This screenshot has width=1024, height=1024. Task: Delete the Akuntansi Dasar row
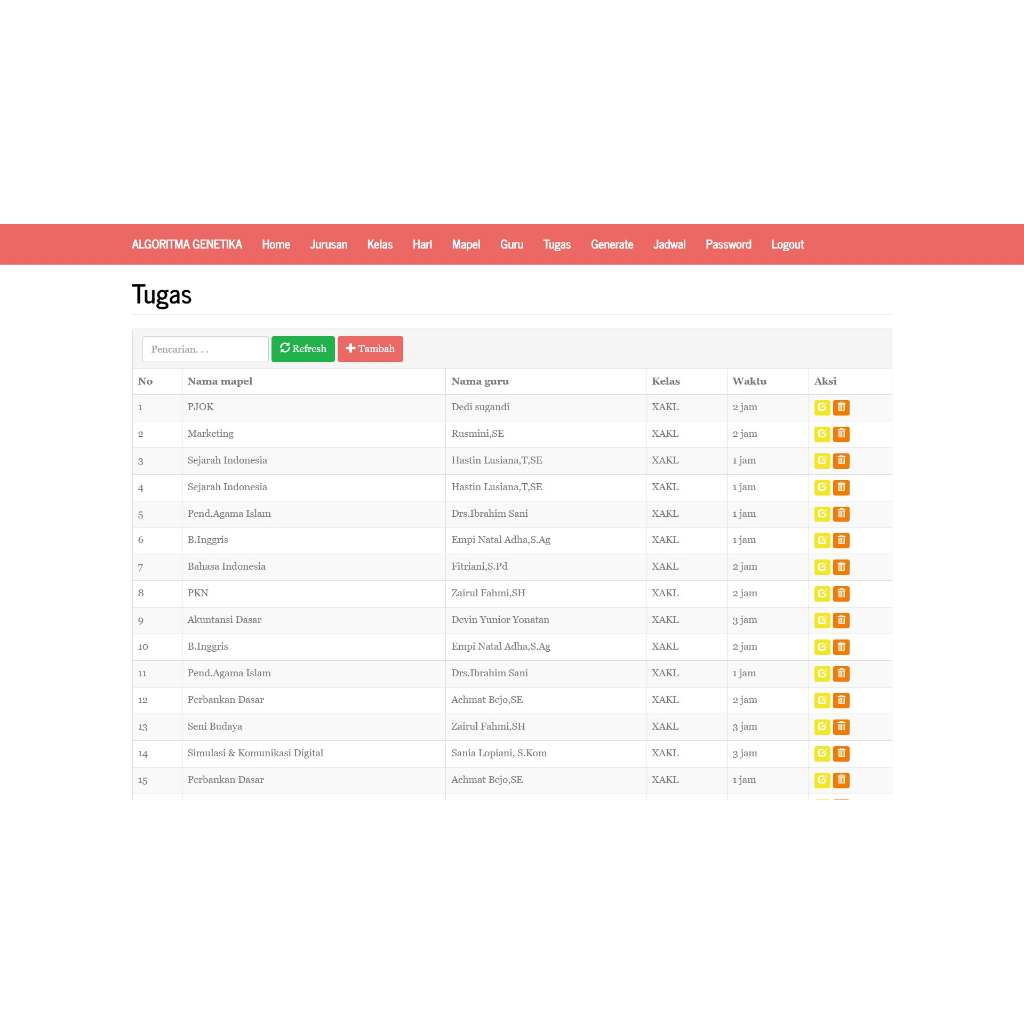pos(841,620)
